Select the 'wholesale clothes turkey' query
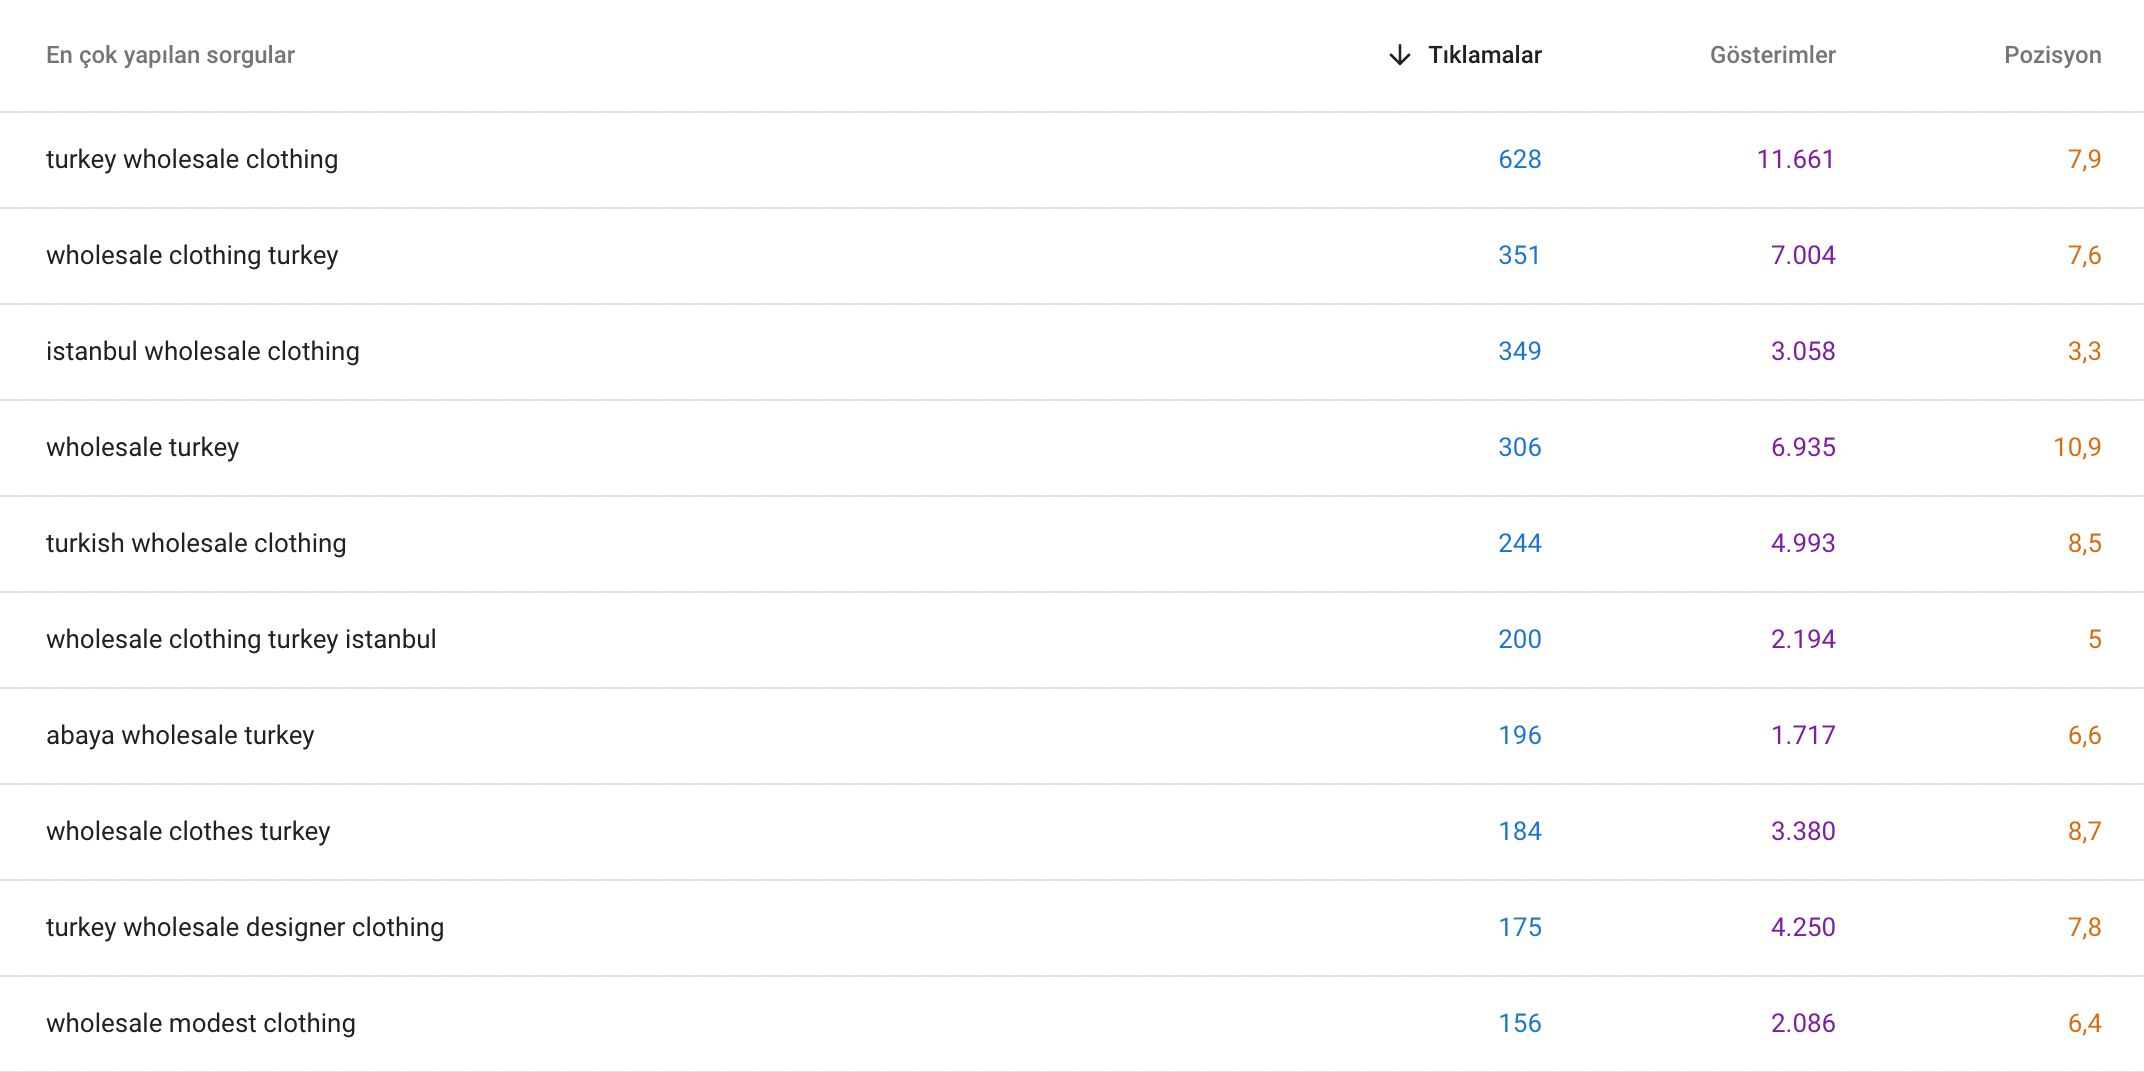 (188, 831)
